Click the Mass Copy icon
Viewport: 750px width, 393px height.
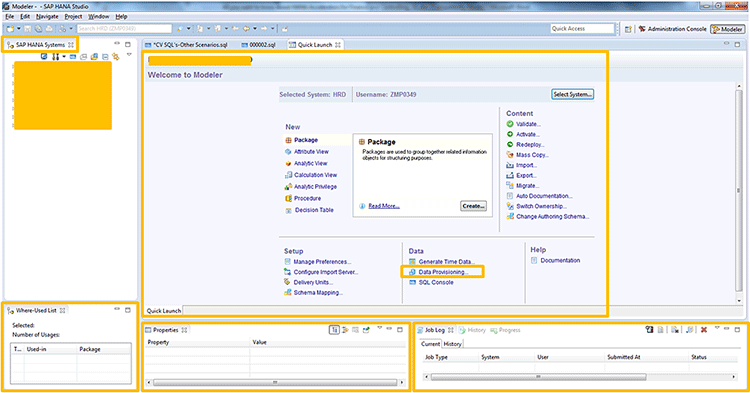point(510,155)
